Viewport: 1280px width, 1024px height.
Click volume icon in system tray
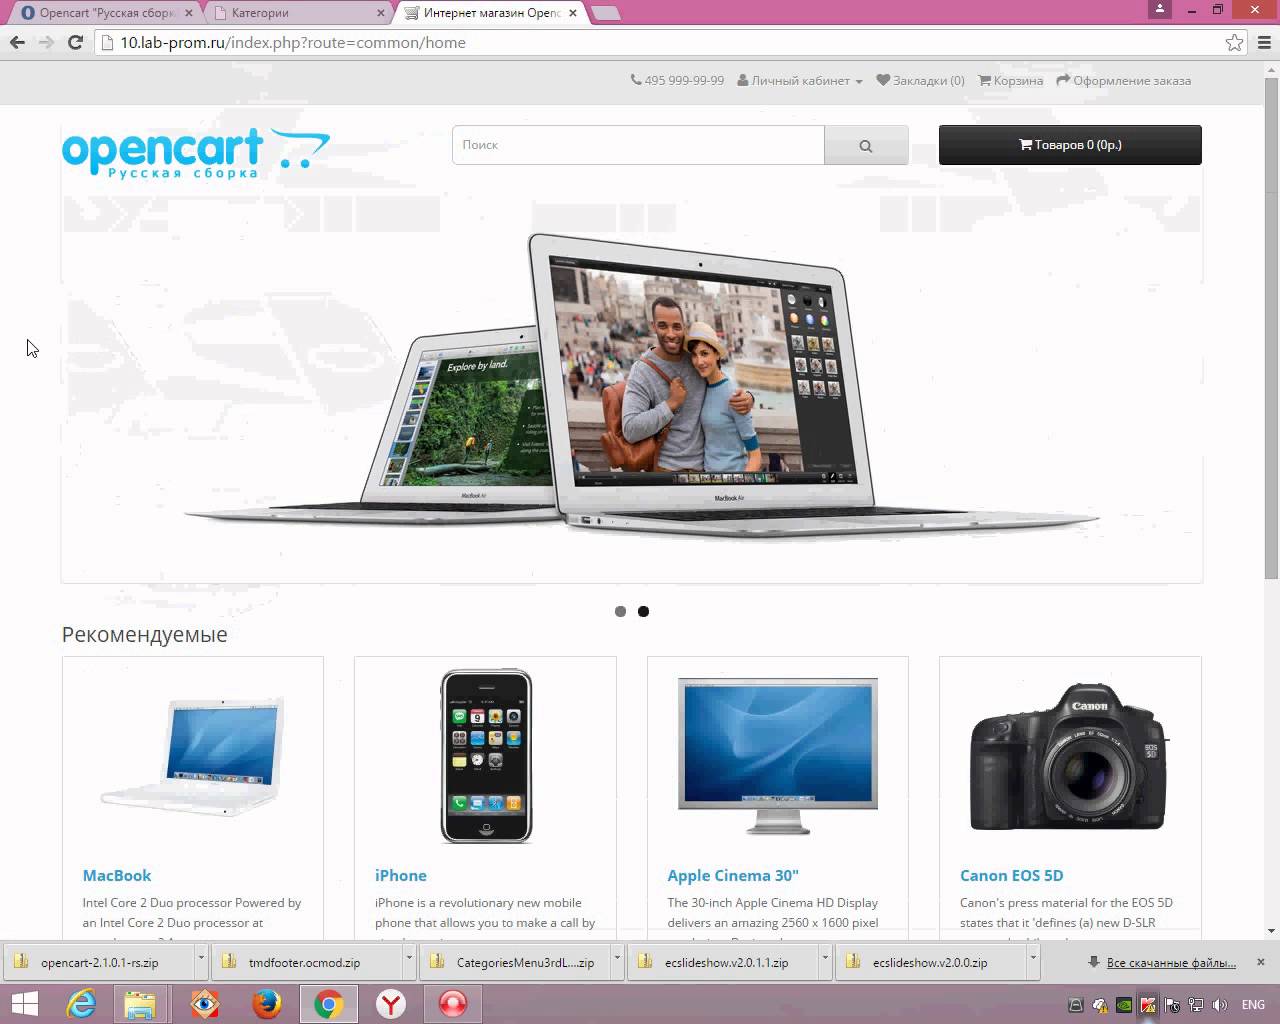click(x=1219, y=1005)
